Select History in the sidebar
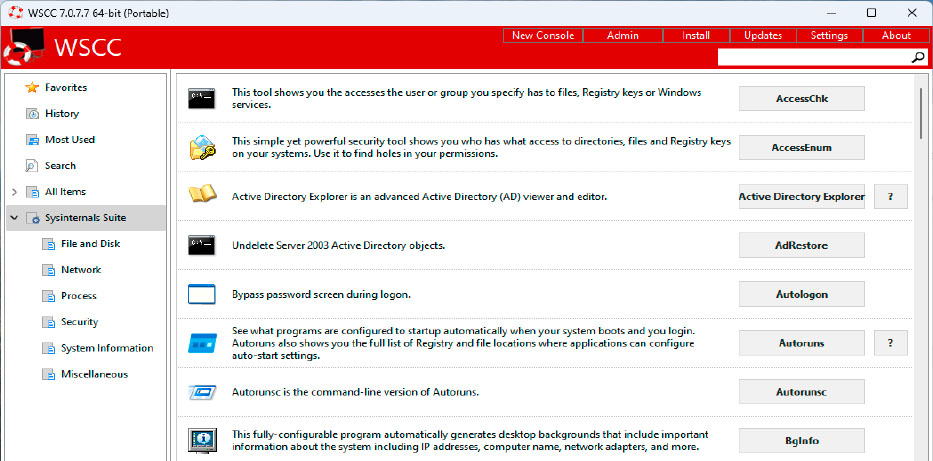This screenshot has width=933, height=461. click(x=62, y=114)
